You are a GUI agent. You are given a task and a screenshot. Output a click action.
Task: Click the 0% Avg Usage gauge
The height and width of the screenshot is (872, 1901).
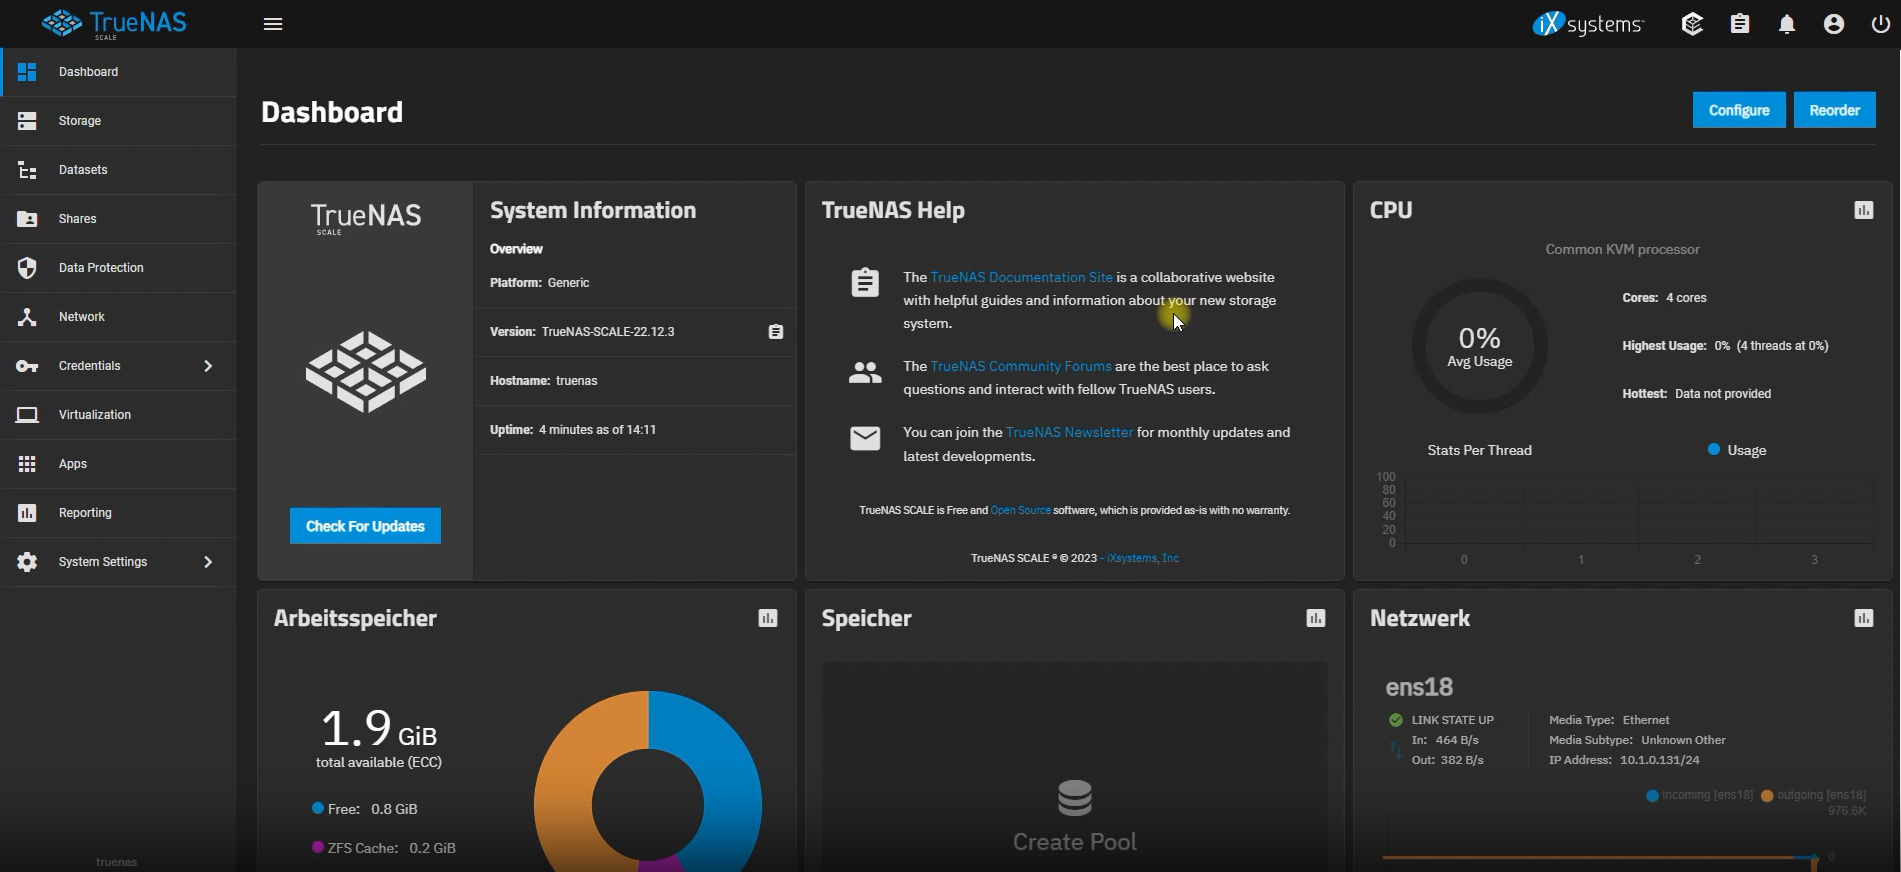tap(1480, 346)
